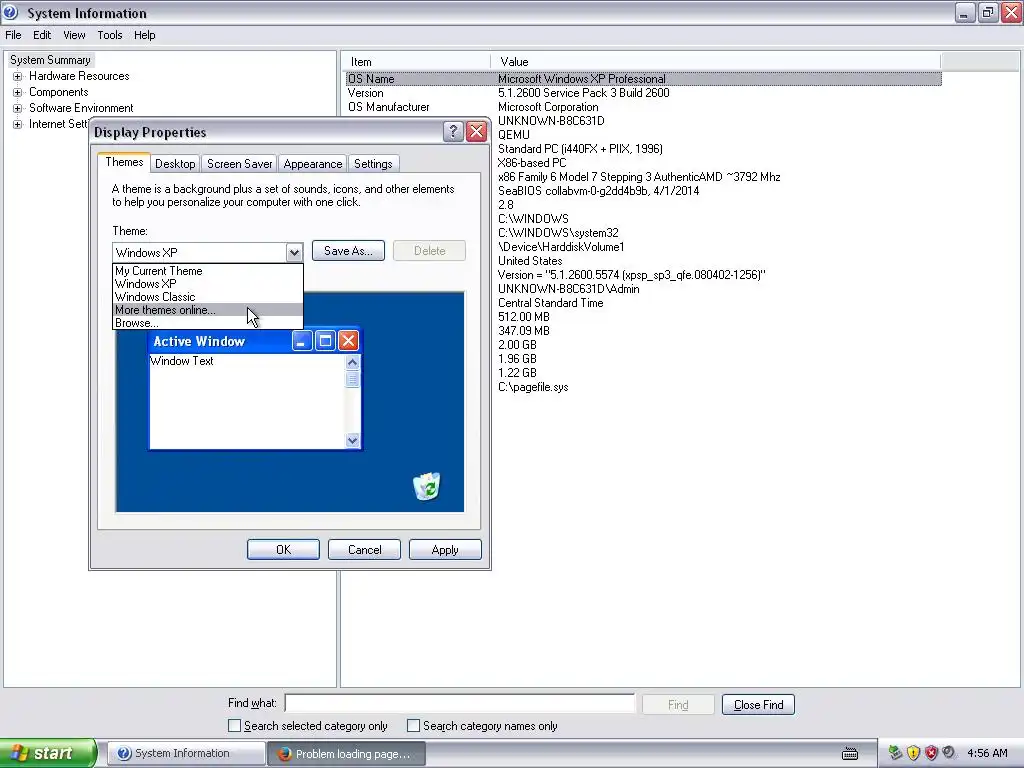Select the Themes tab
Screen dimensions: 1024x768
(124, 162)
